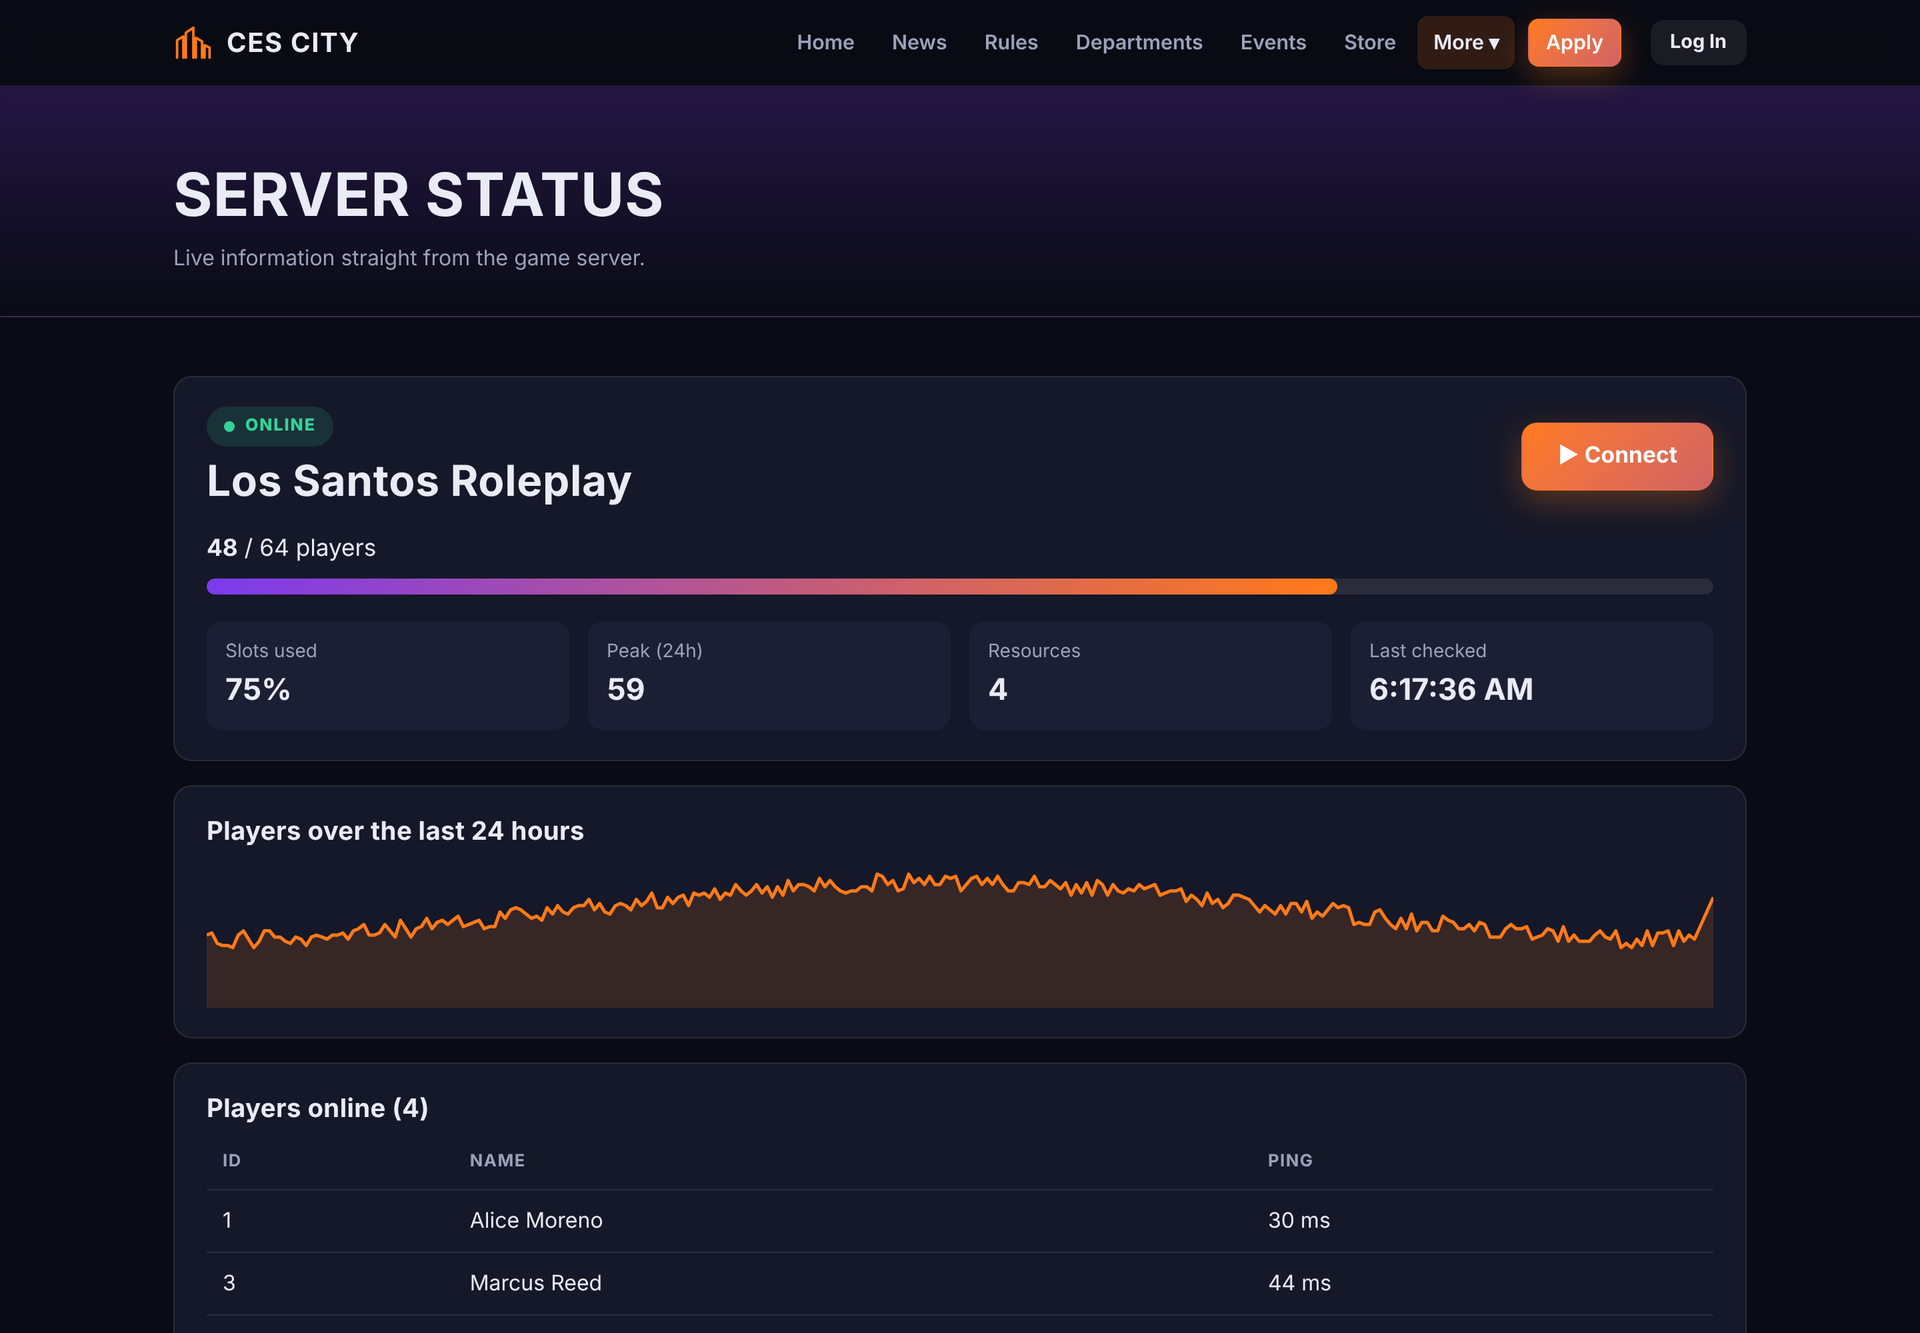Open the News page
The image size is (1920, 1333).
[919, 43]
